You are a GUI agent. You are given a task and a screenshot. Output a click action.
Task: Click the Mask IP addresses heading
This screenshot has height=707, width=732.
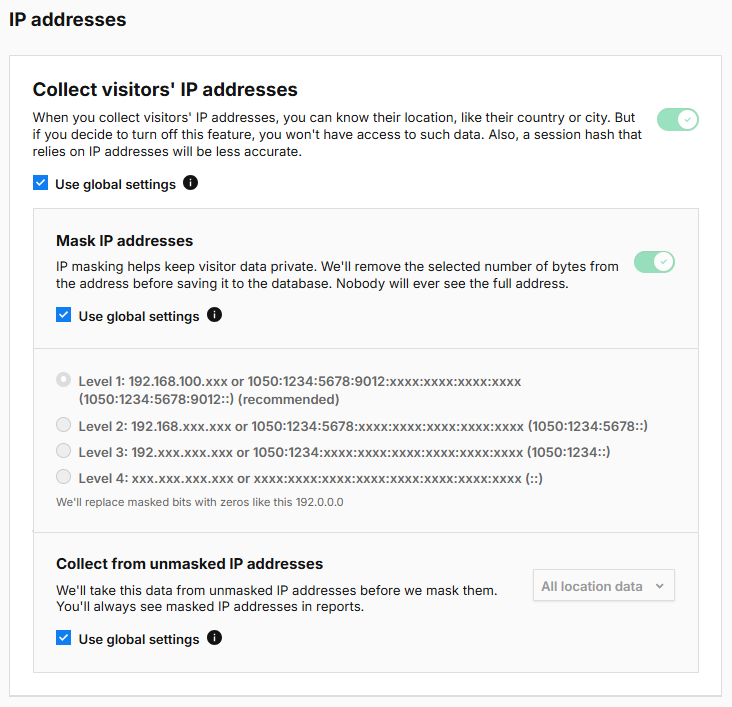coord(124,241)
